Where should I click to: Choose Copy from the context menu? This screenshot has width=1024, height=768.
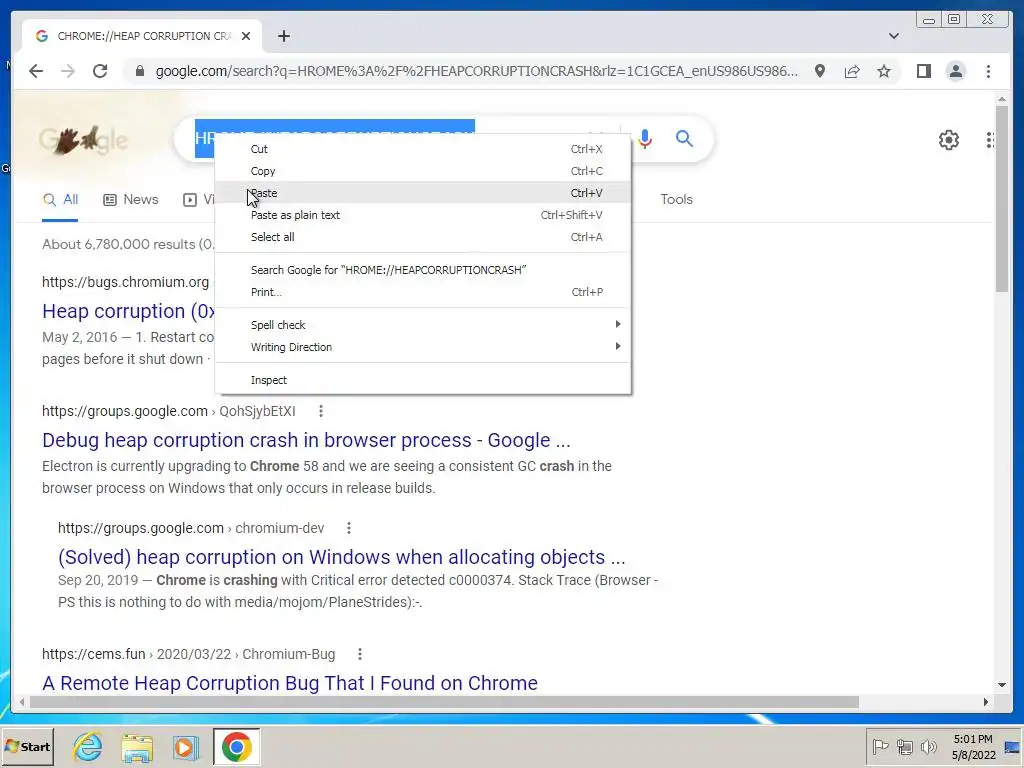tap(423, 171)
